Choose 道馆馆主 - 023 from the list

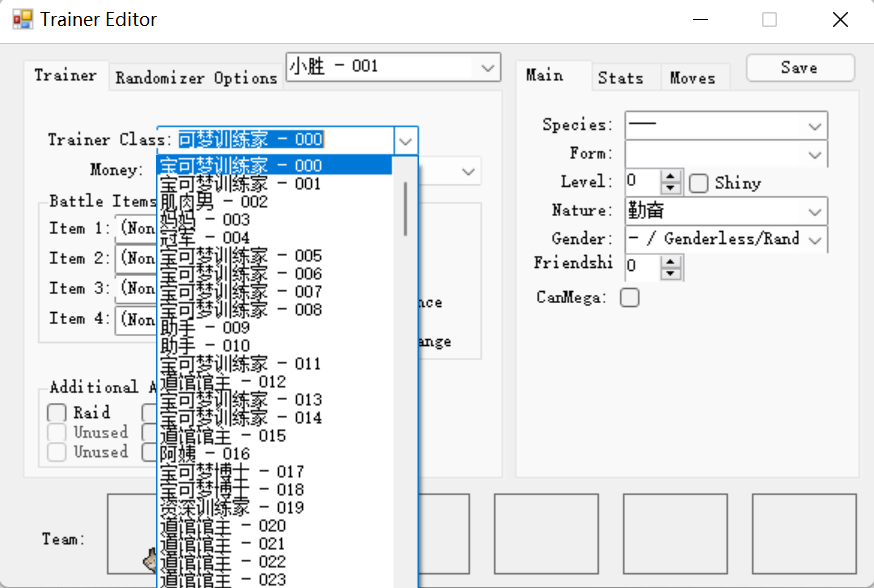[275, 580]
